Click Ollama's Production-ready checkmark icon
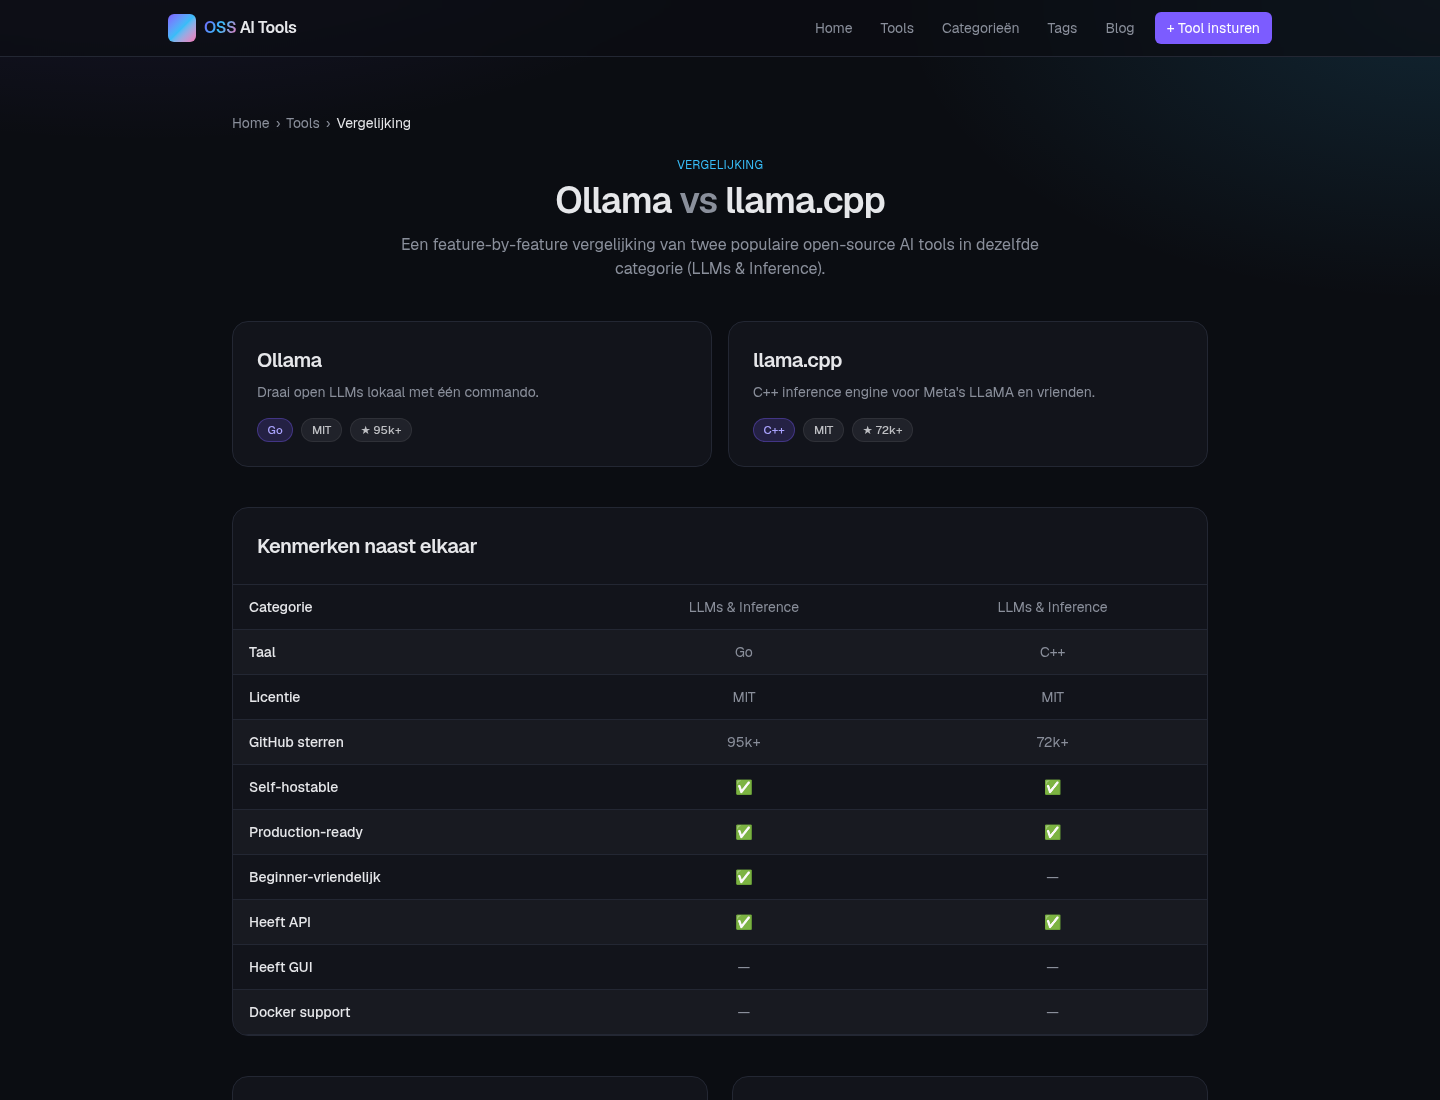Screen dimensions: 1440x1100 (x=744, y=832)
